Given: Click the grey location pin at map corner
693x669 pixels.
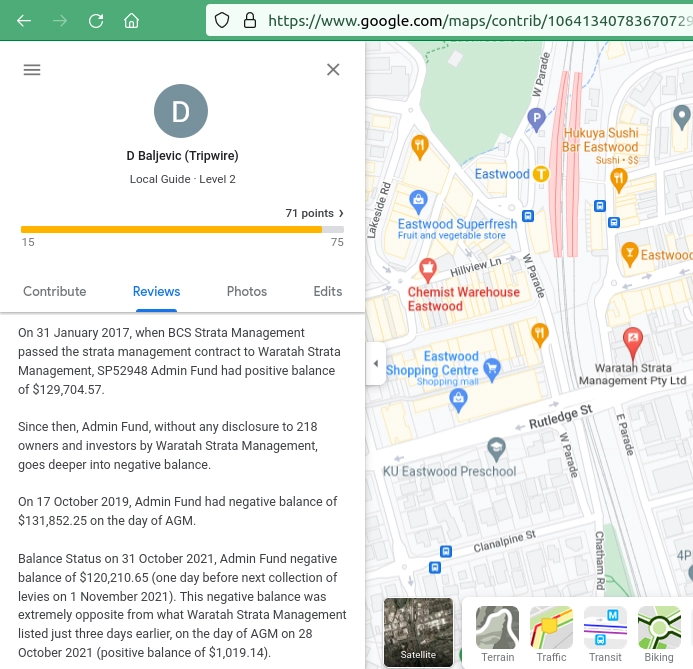Looking at the screenshot, I should pos(682,118).
